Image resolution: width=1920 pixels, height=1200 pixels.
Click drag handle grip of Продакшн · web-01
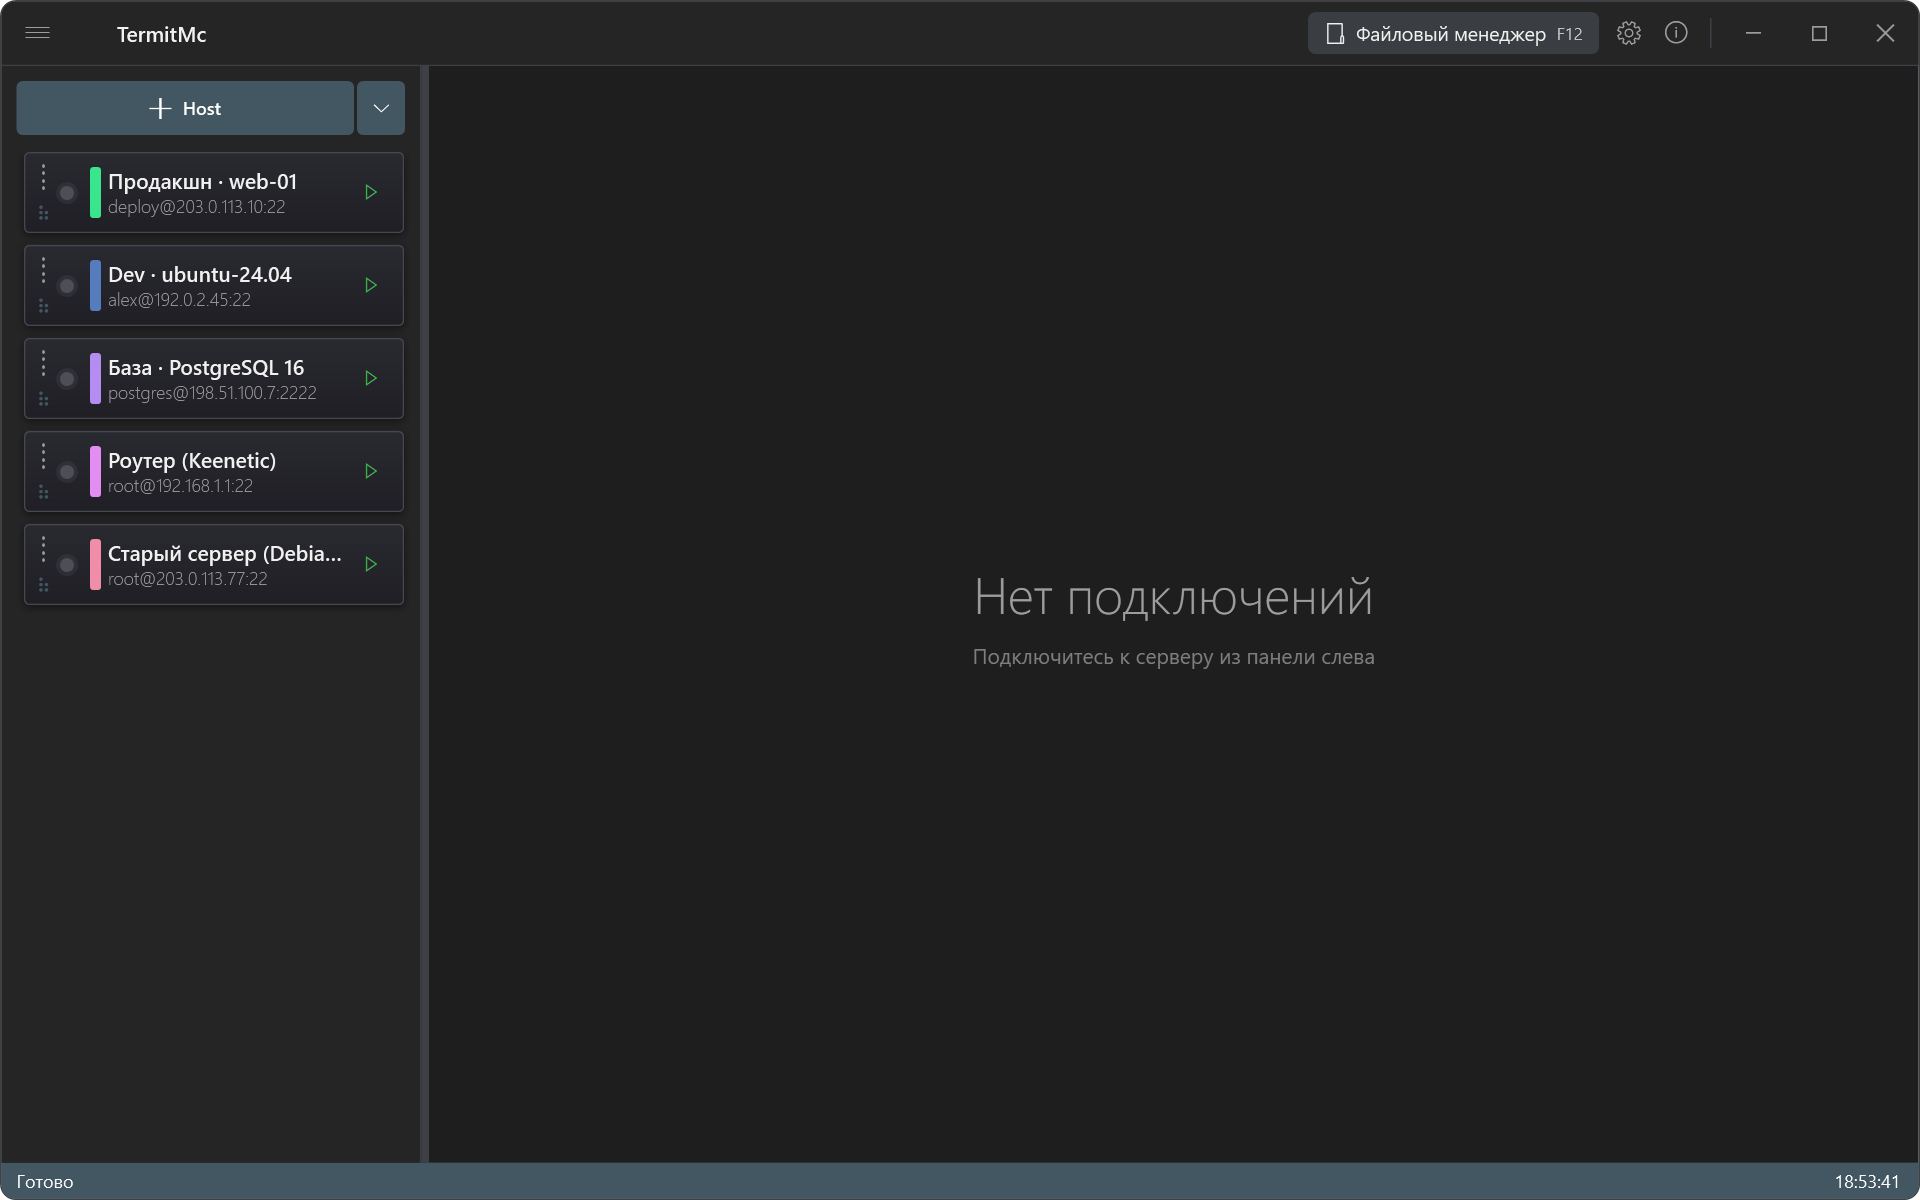pos(43,213)
